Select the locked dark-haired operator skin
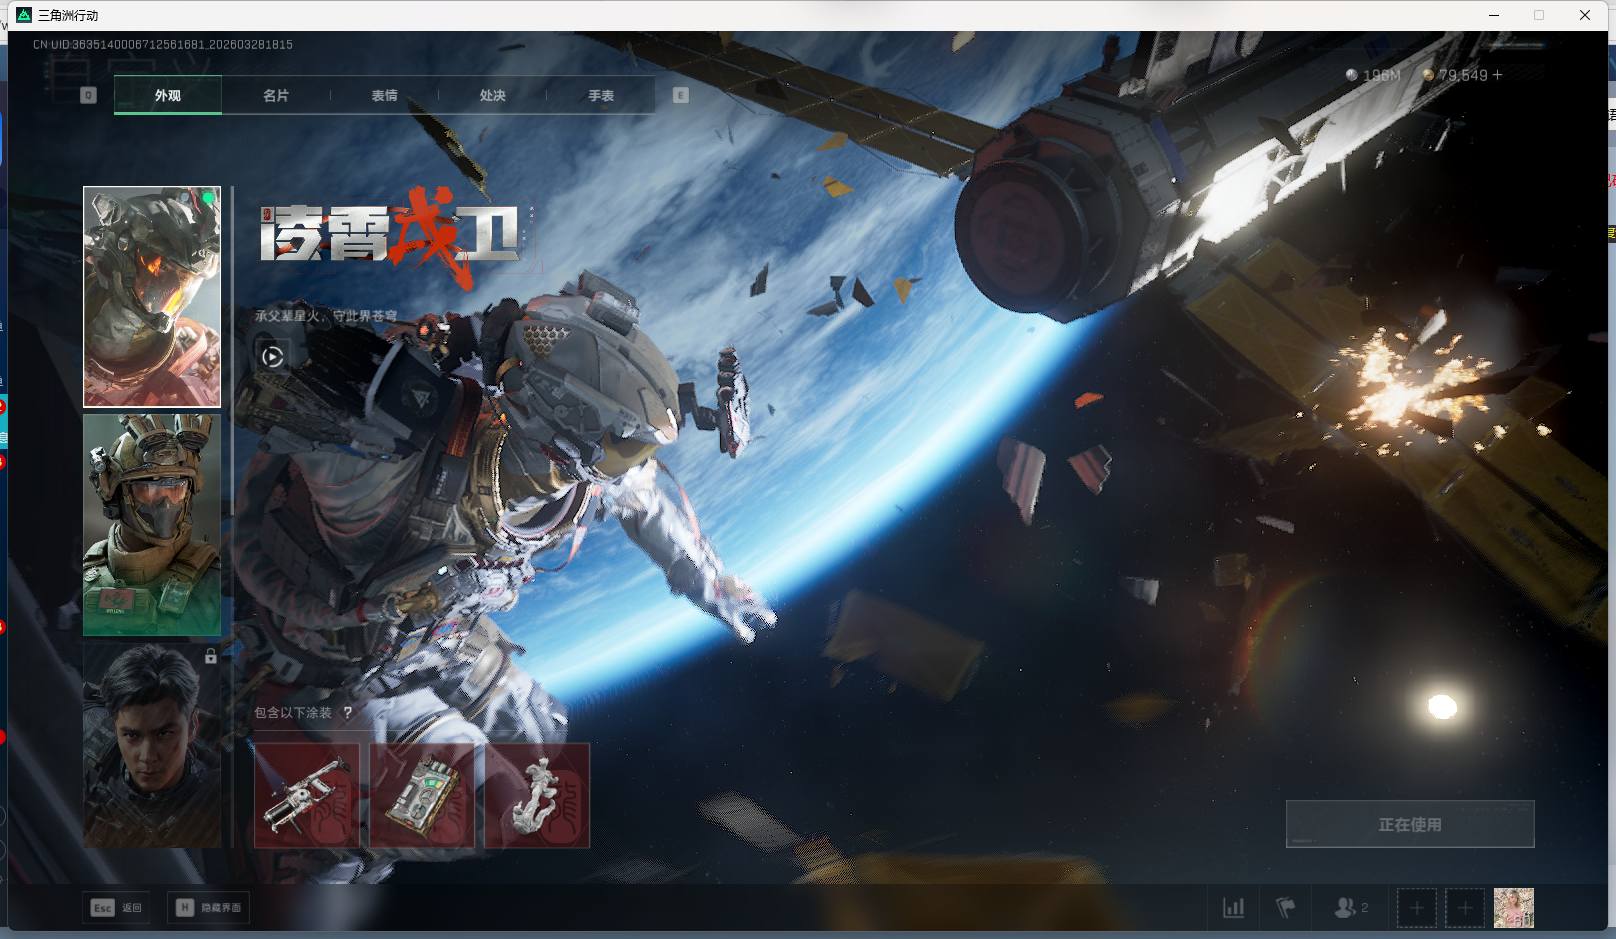The height and width of the screenshot is (939, 1616). click(152, 745)
